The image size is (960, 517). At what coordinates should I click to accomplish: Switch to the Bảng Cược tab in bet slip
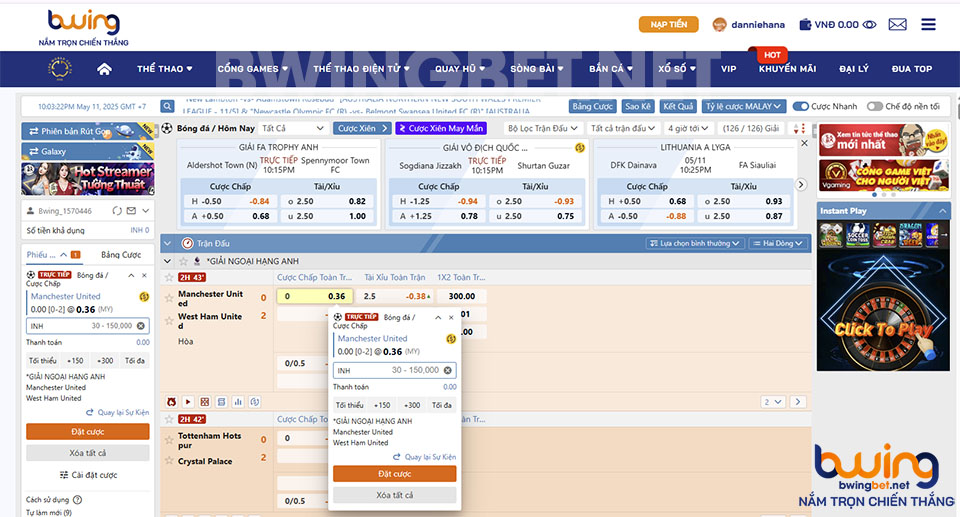coord(121,255)
